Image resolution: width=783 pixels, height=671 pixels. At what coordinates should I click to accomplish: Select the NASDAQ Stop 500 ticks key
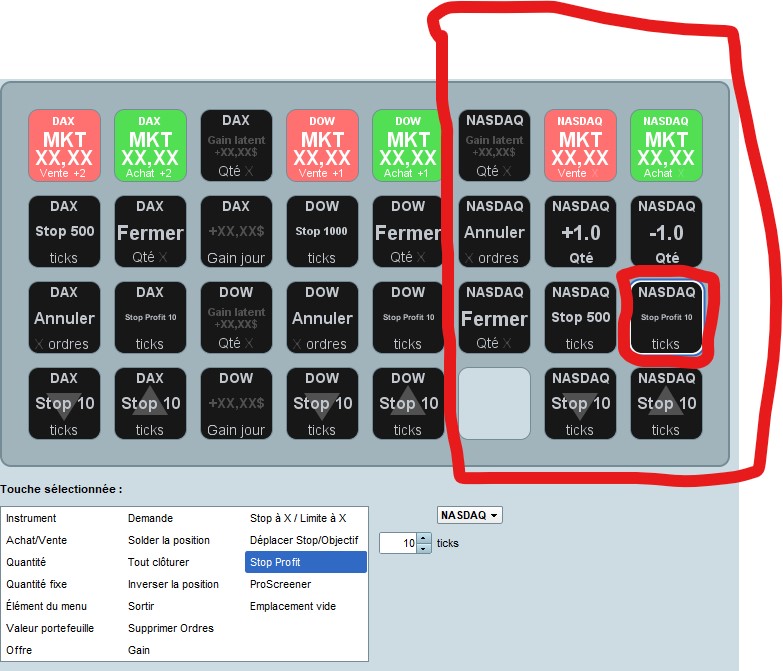tap(580, 318)
